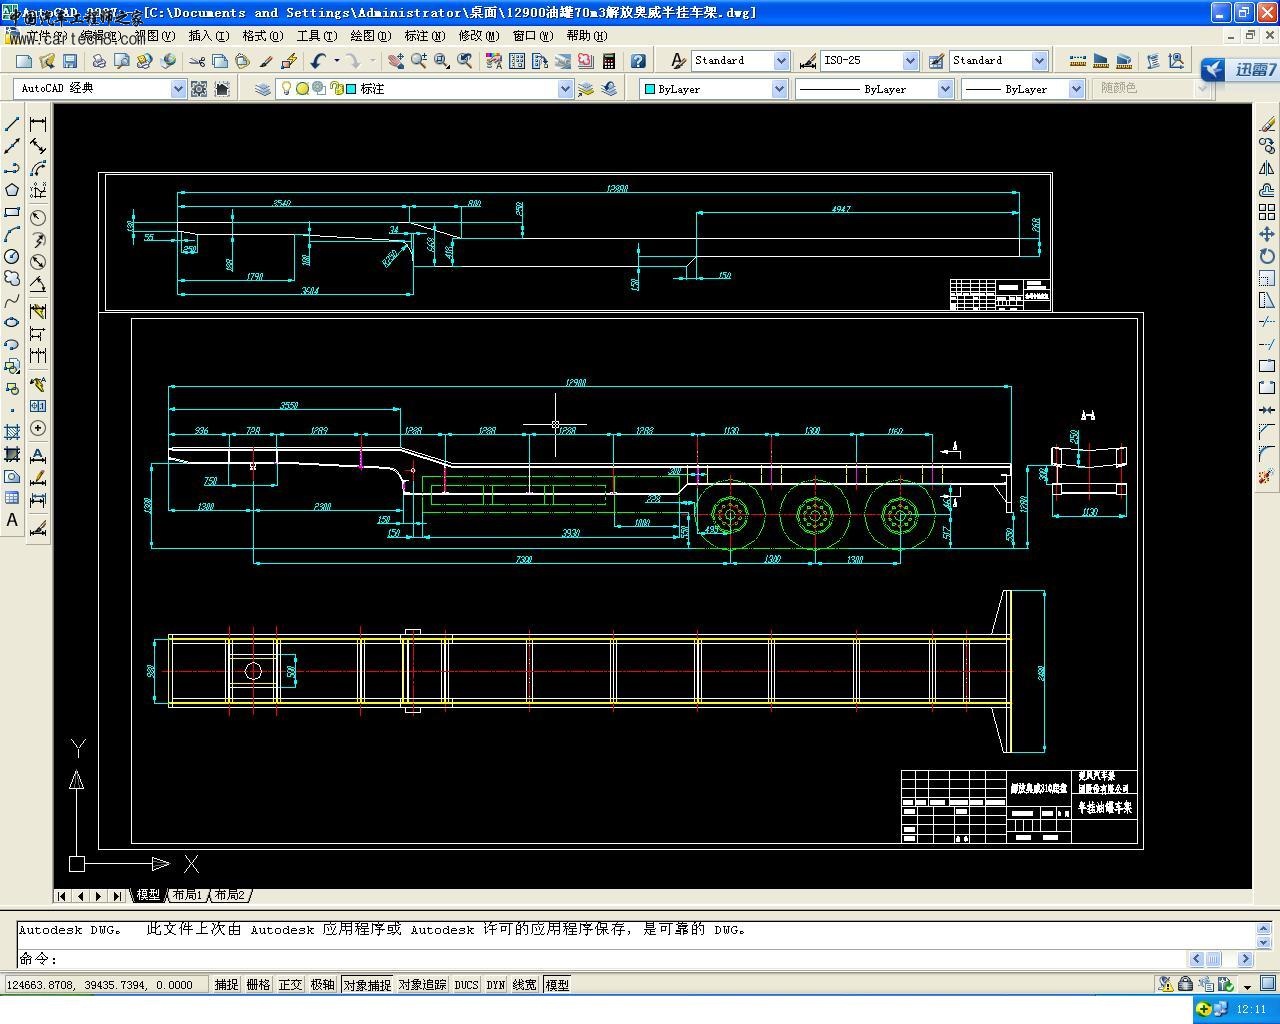Select the Rectangle draw tool
1280x1024 pixels.
click(12, 212)
